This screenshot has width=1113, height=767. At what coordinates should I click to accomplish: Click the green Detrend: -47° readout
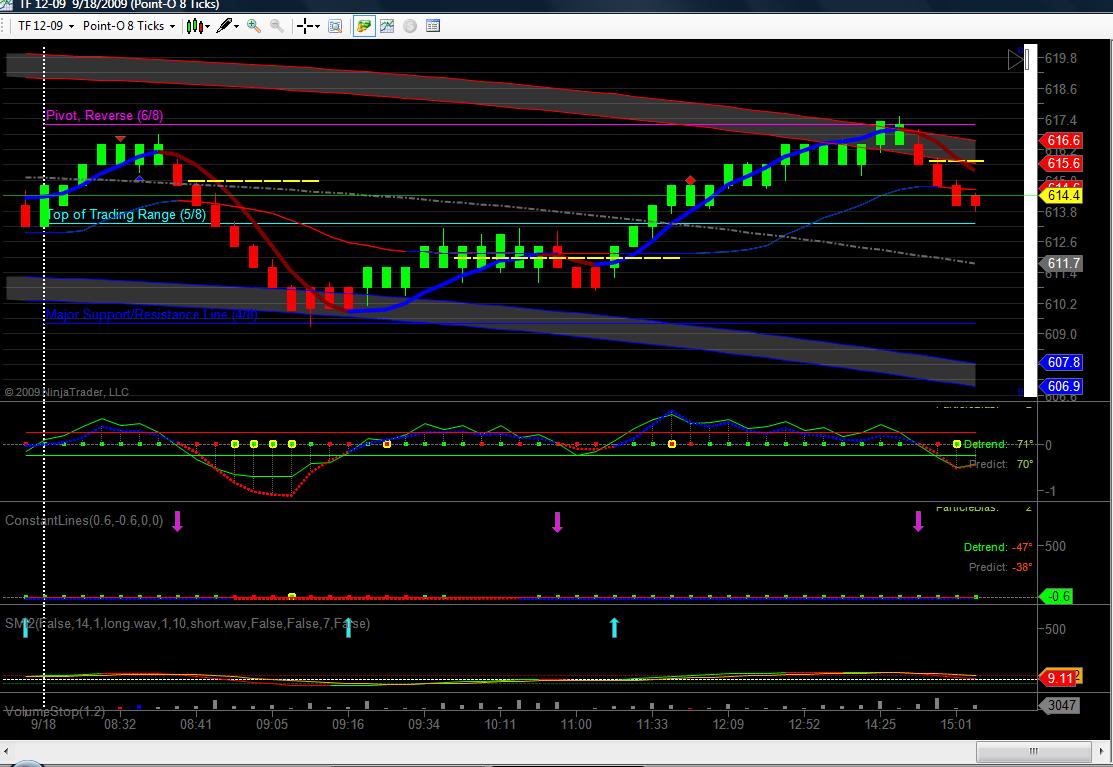(998, 547)
